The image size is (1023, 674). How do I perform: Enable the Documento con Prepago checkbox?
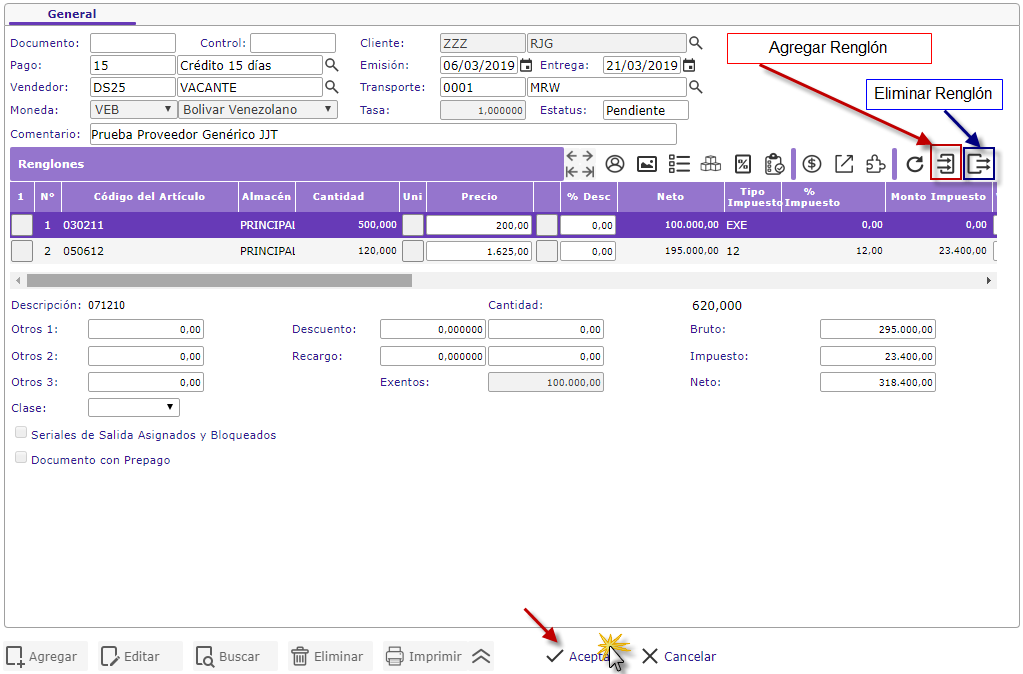(x=21, y=458)
